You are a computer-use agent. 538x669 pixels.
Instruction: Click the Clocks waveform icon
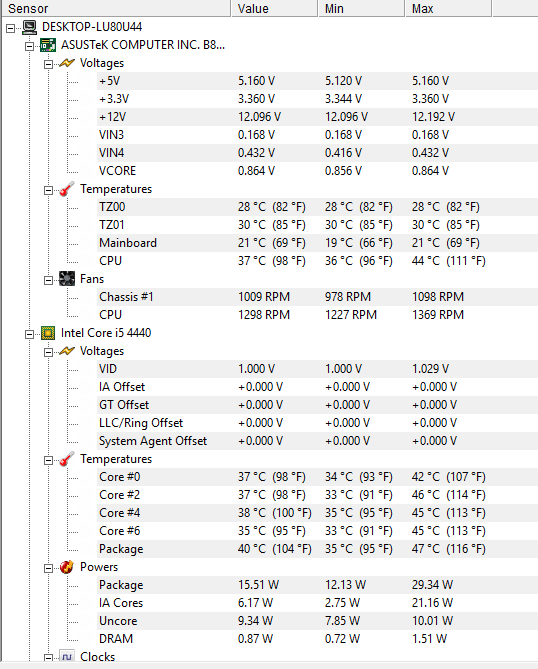click(67, 656)
